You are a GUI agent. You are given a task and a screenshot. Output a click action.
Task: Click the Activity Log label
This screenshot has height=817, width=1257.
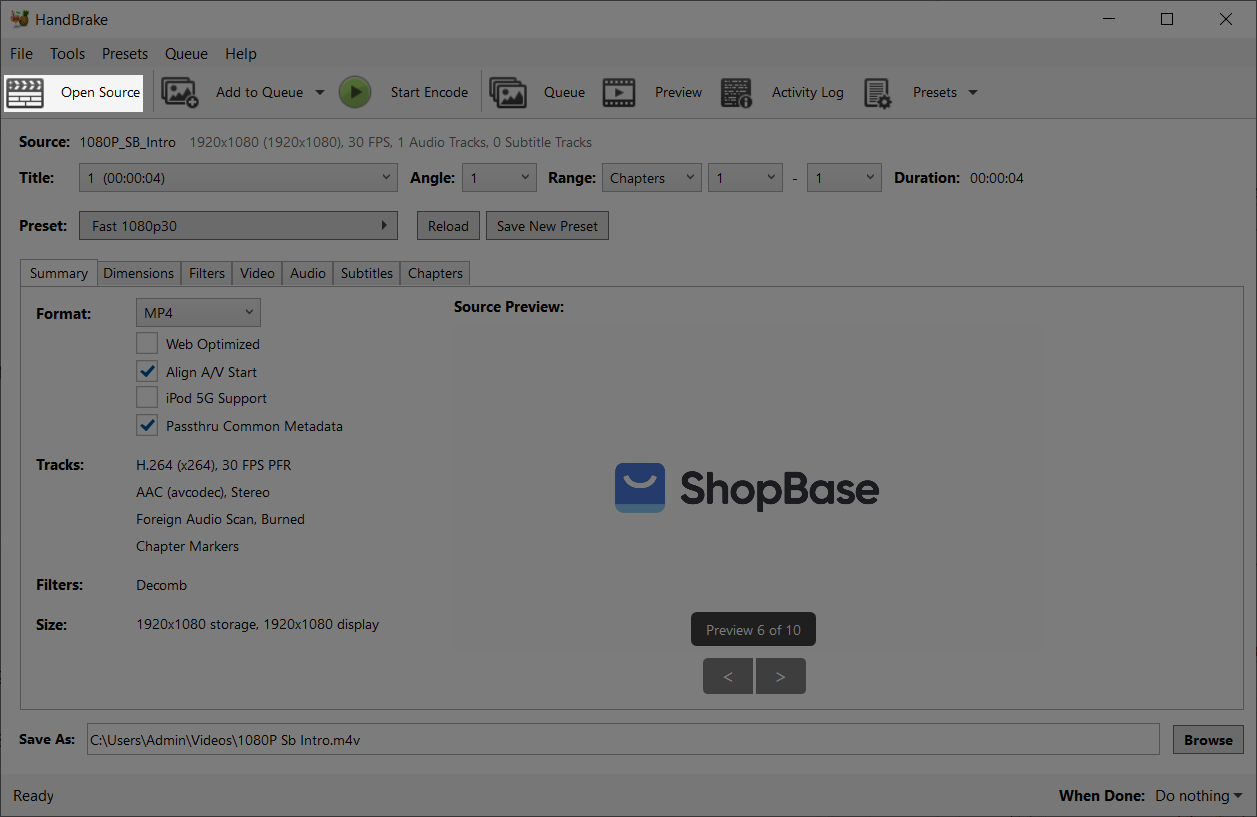[808, 92]
